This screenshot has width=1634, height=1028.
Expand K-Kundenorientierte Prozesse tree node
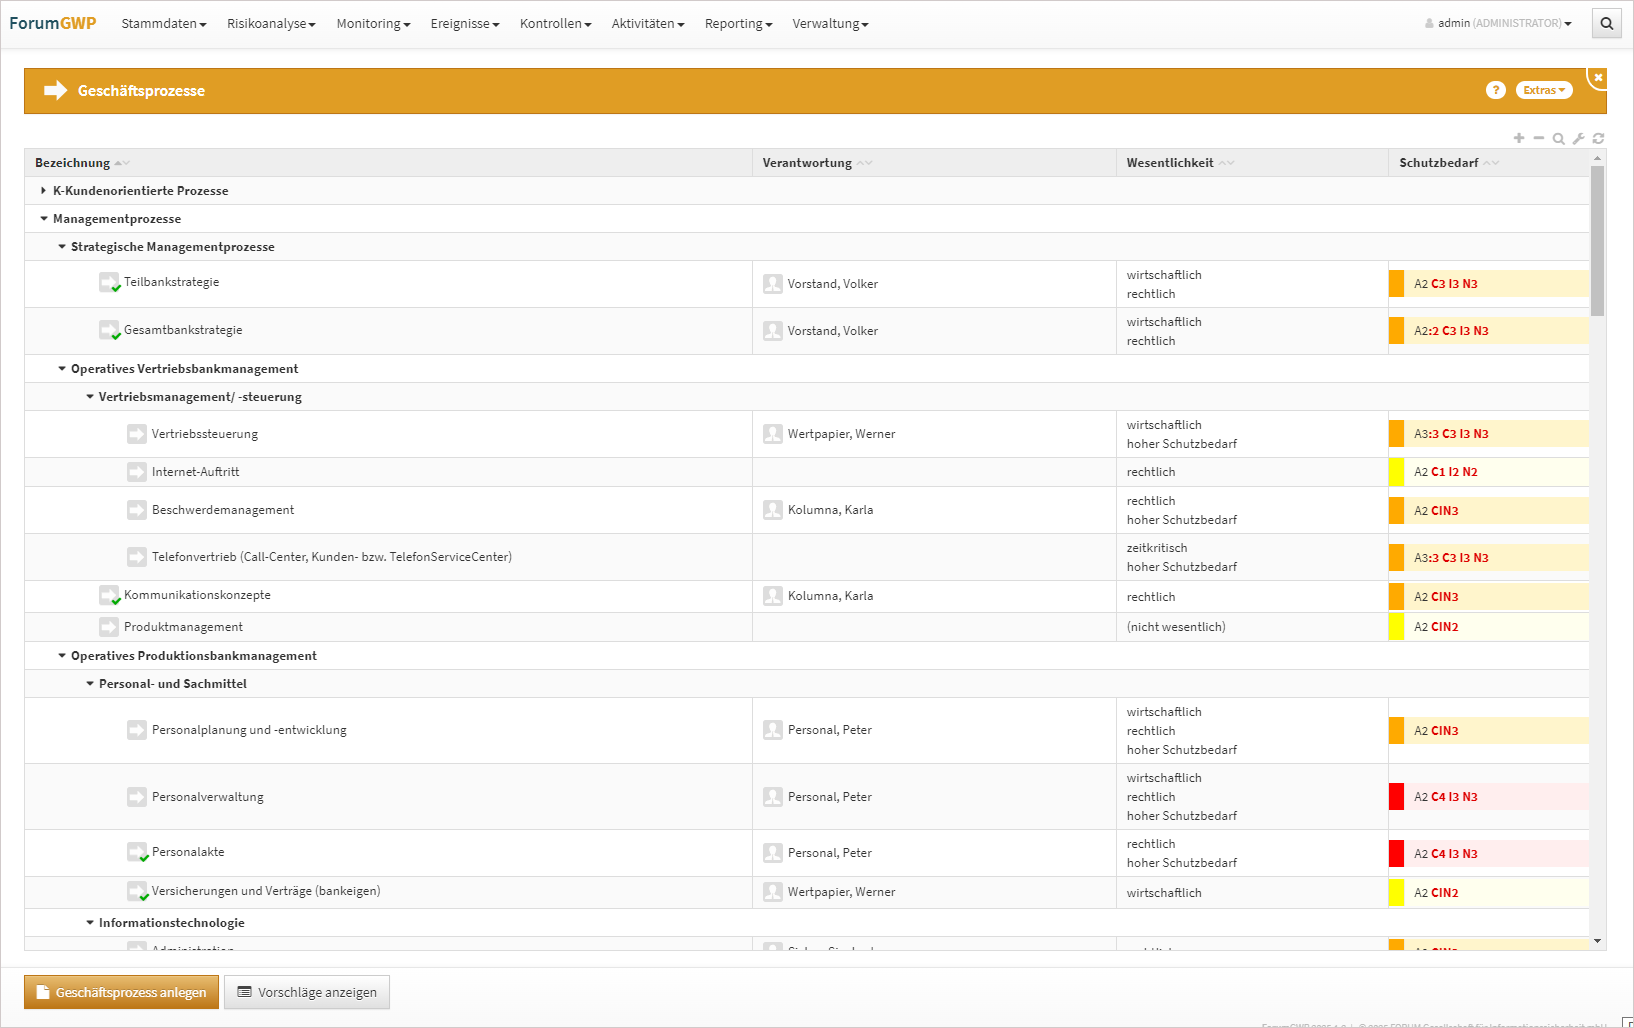point(43,191)
